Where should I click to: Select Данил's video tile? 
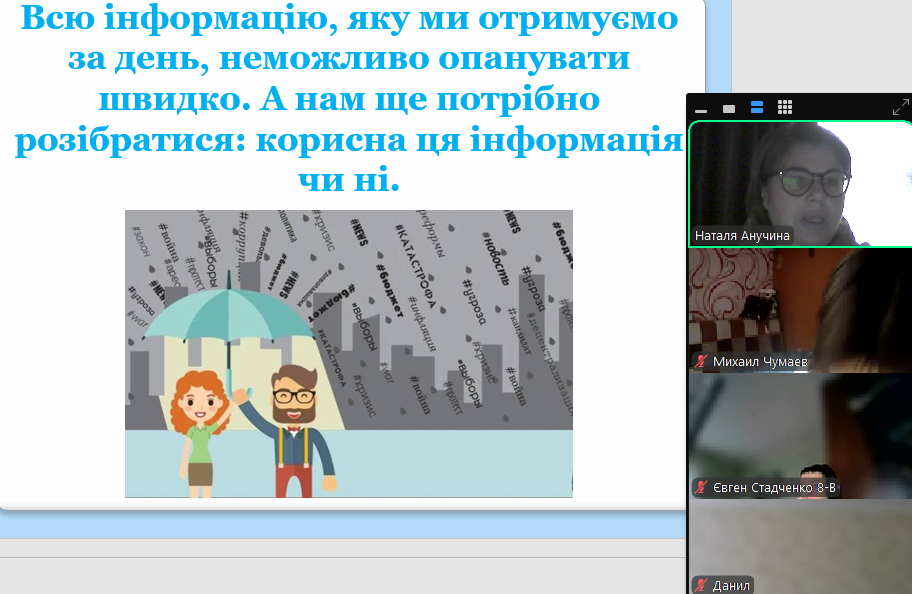[800, 540]
